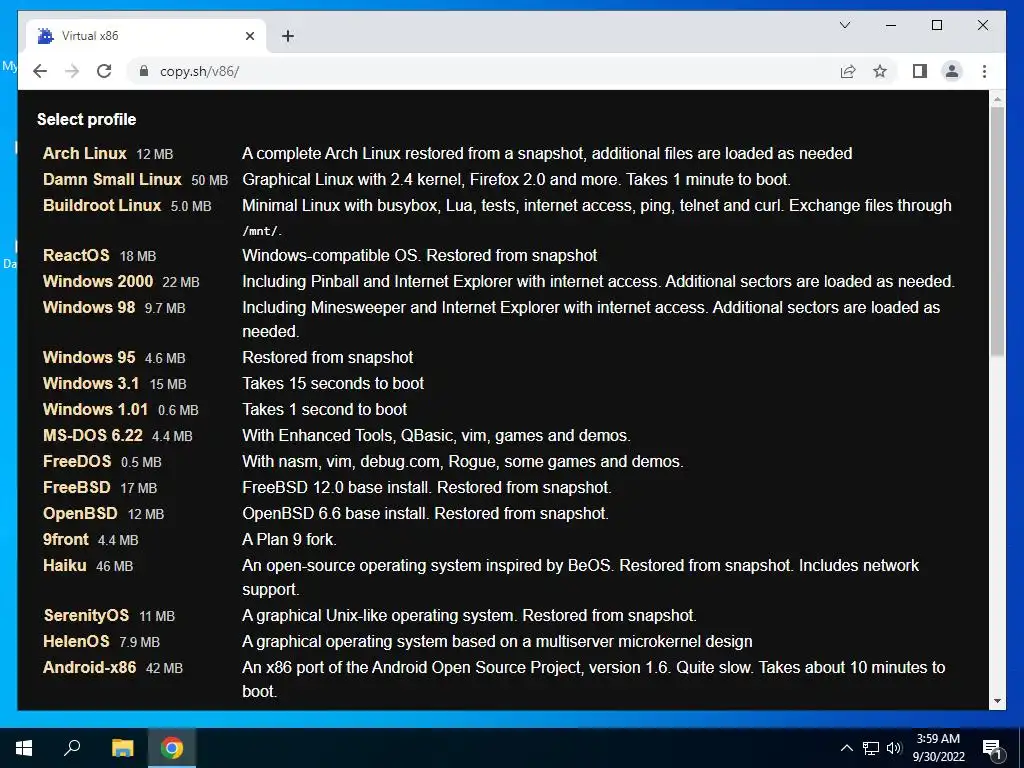
Task: Open File Explorer from the taskbar
Action: [122, 748]
